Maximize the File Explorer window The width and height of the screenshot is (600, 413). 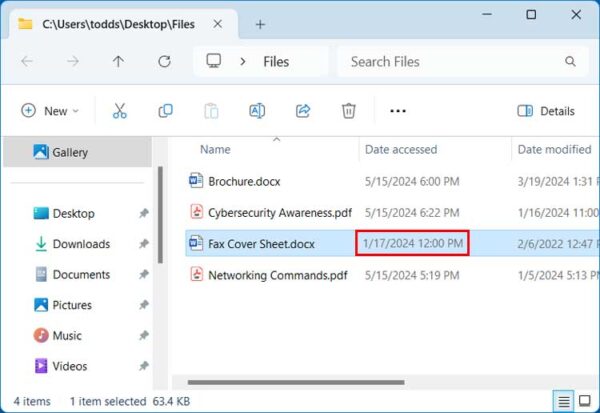coord(531,15)
